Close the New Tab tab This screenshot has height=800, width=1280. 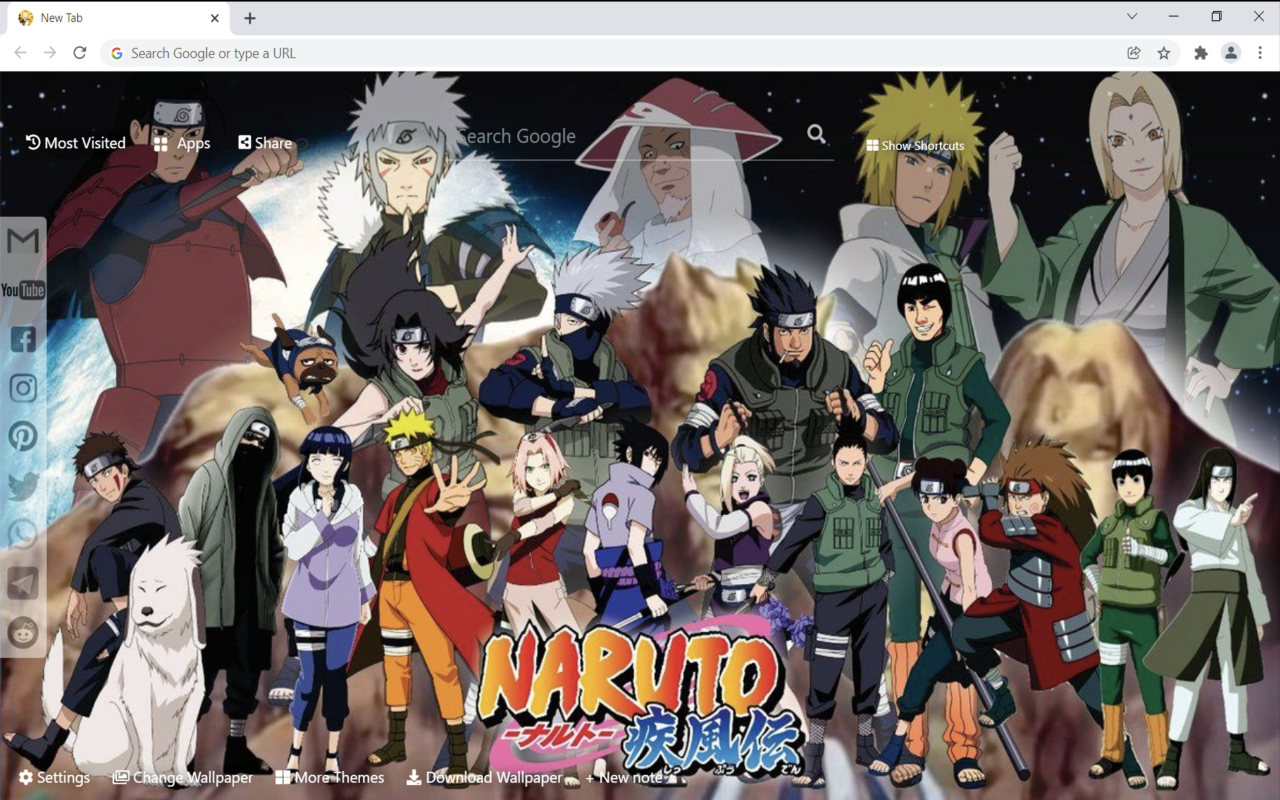(215, 18)
